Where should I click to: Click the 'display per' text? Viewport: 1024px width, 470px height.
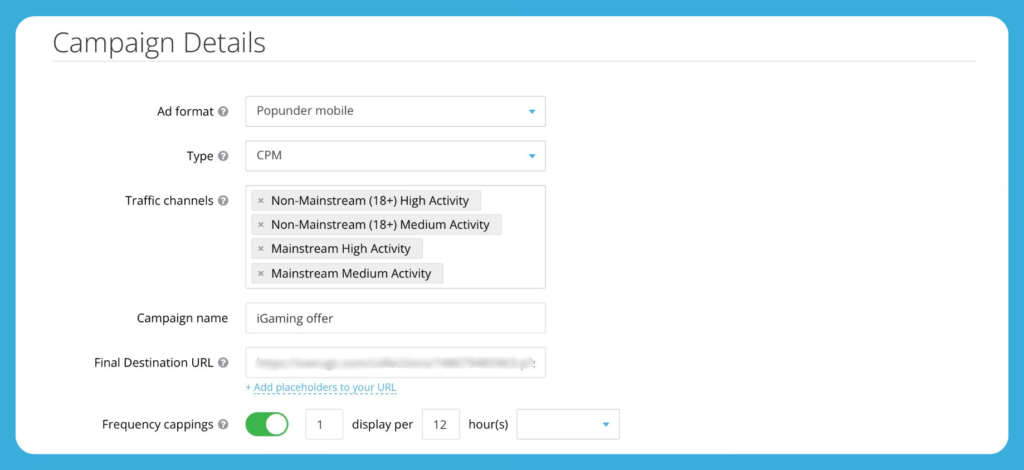[x=383, y=425]
